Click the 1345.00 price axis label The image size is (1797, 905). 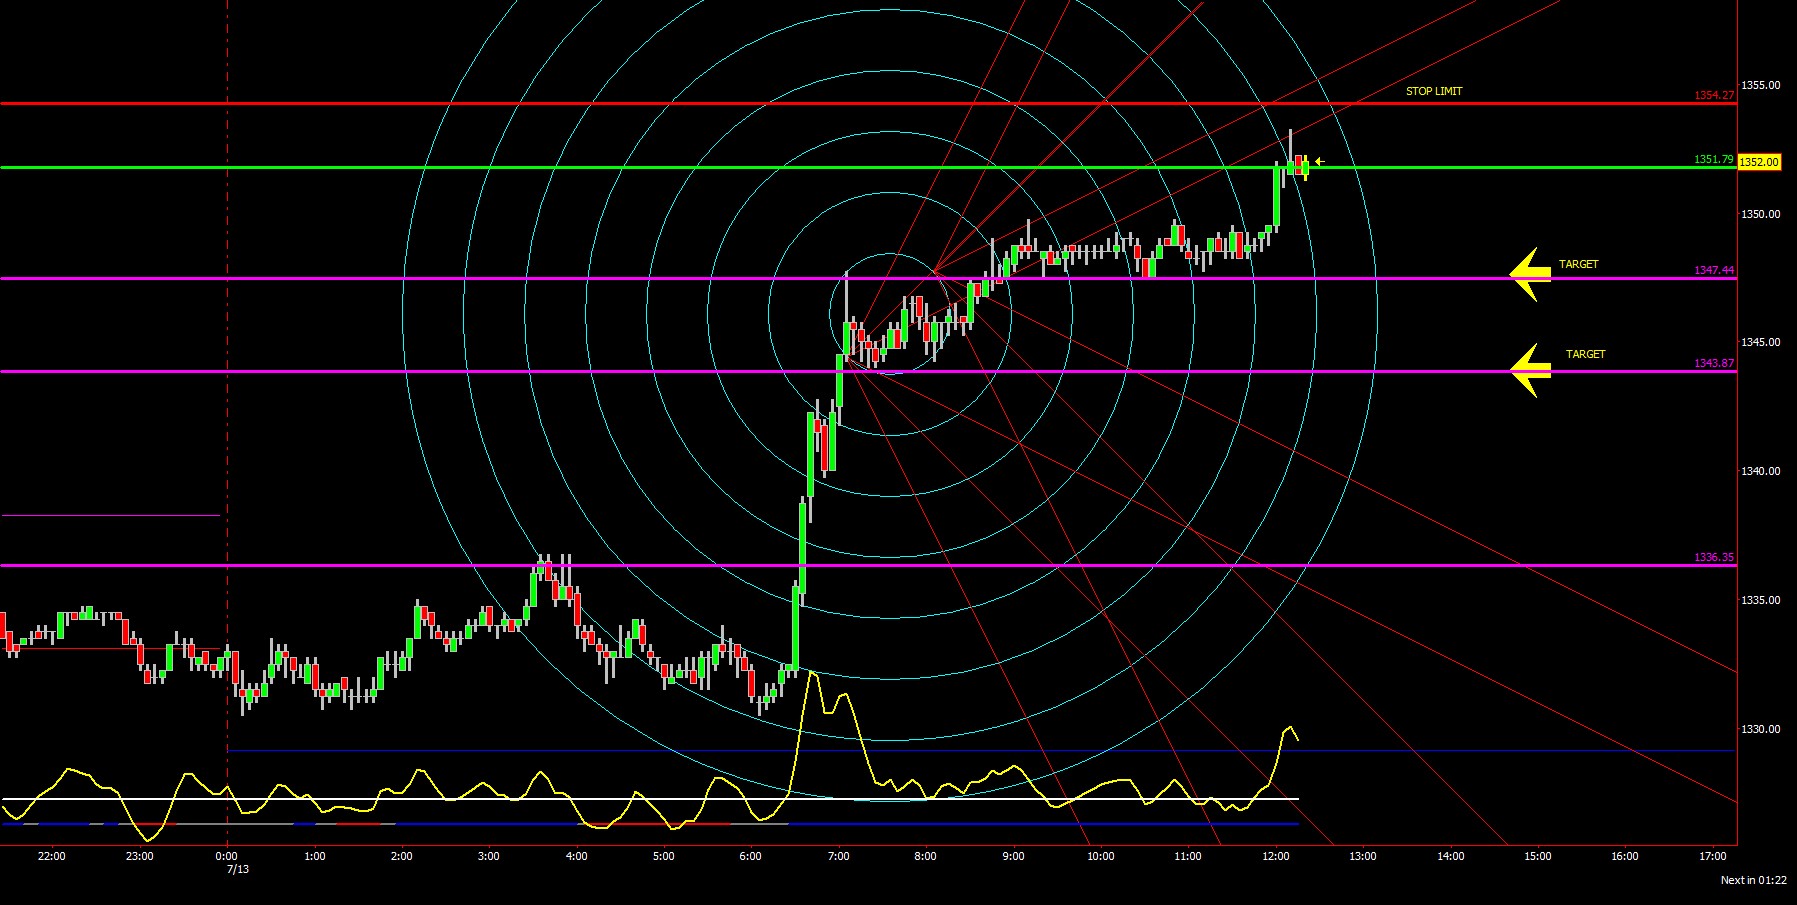coord(1760,342)
